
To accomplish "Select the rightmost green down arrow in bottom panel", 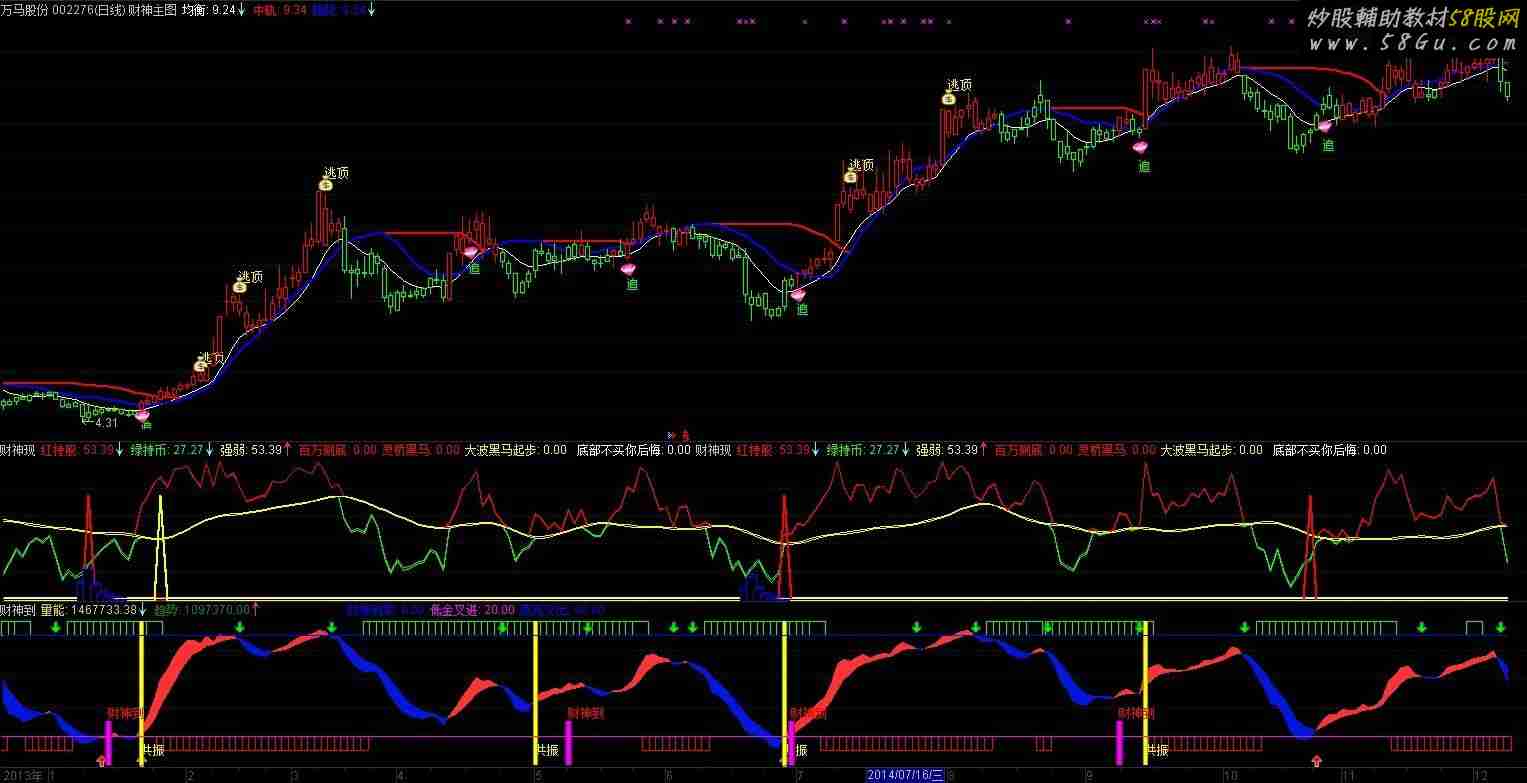I will [1500, 627].
